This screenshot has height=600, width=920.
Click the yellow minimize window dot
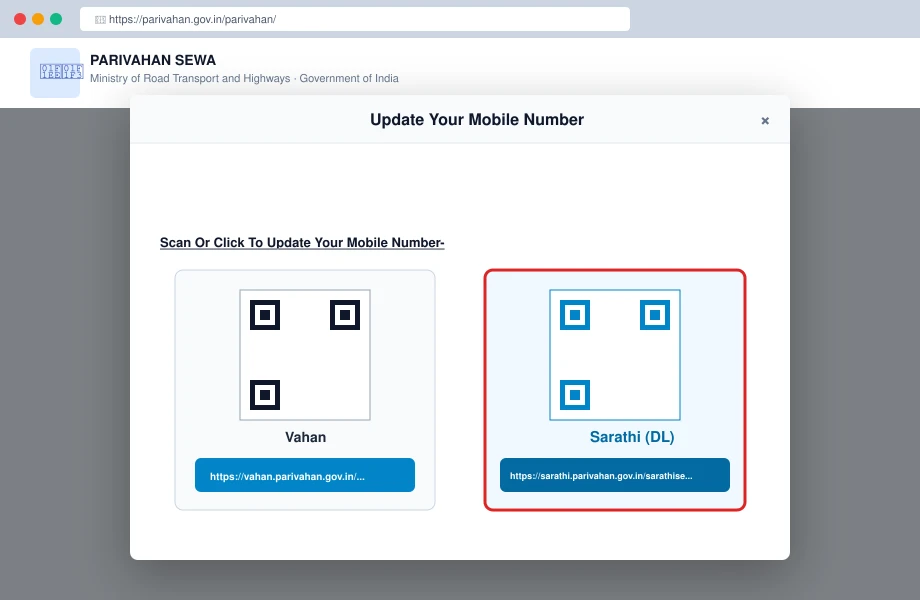(38, 19)
